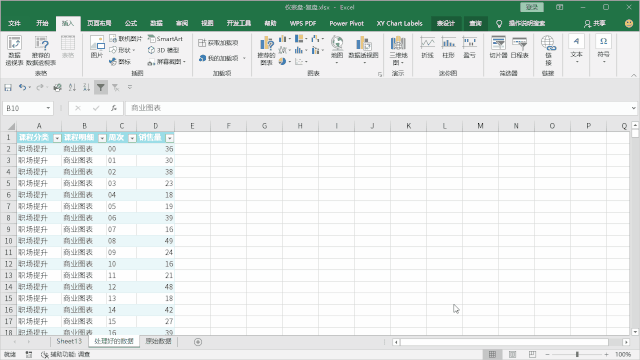Switch to the Power Pivot tab
The width and height of the screenshot is (640, 360).
pos(347,23)
